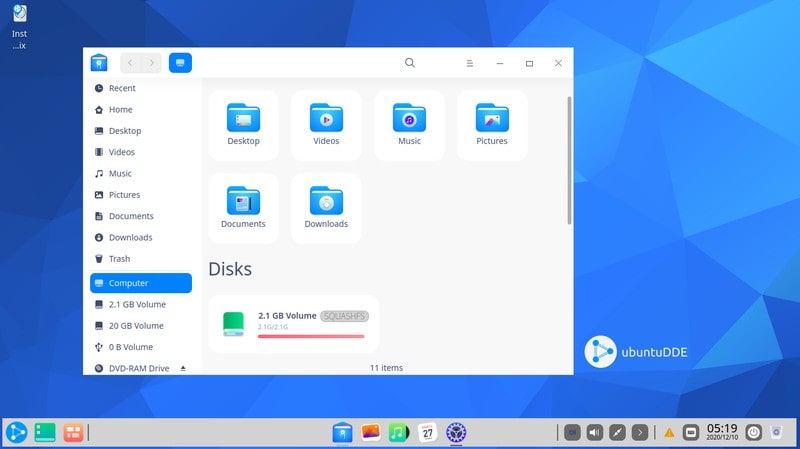Select Music in the sidebar
The width and height of the screenshot is (800, 449).
point(140,173)
